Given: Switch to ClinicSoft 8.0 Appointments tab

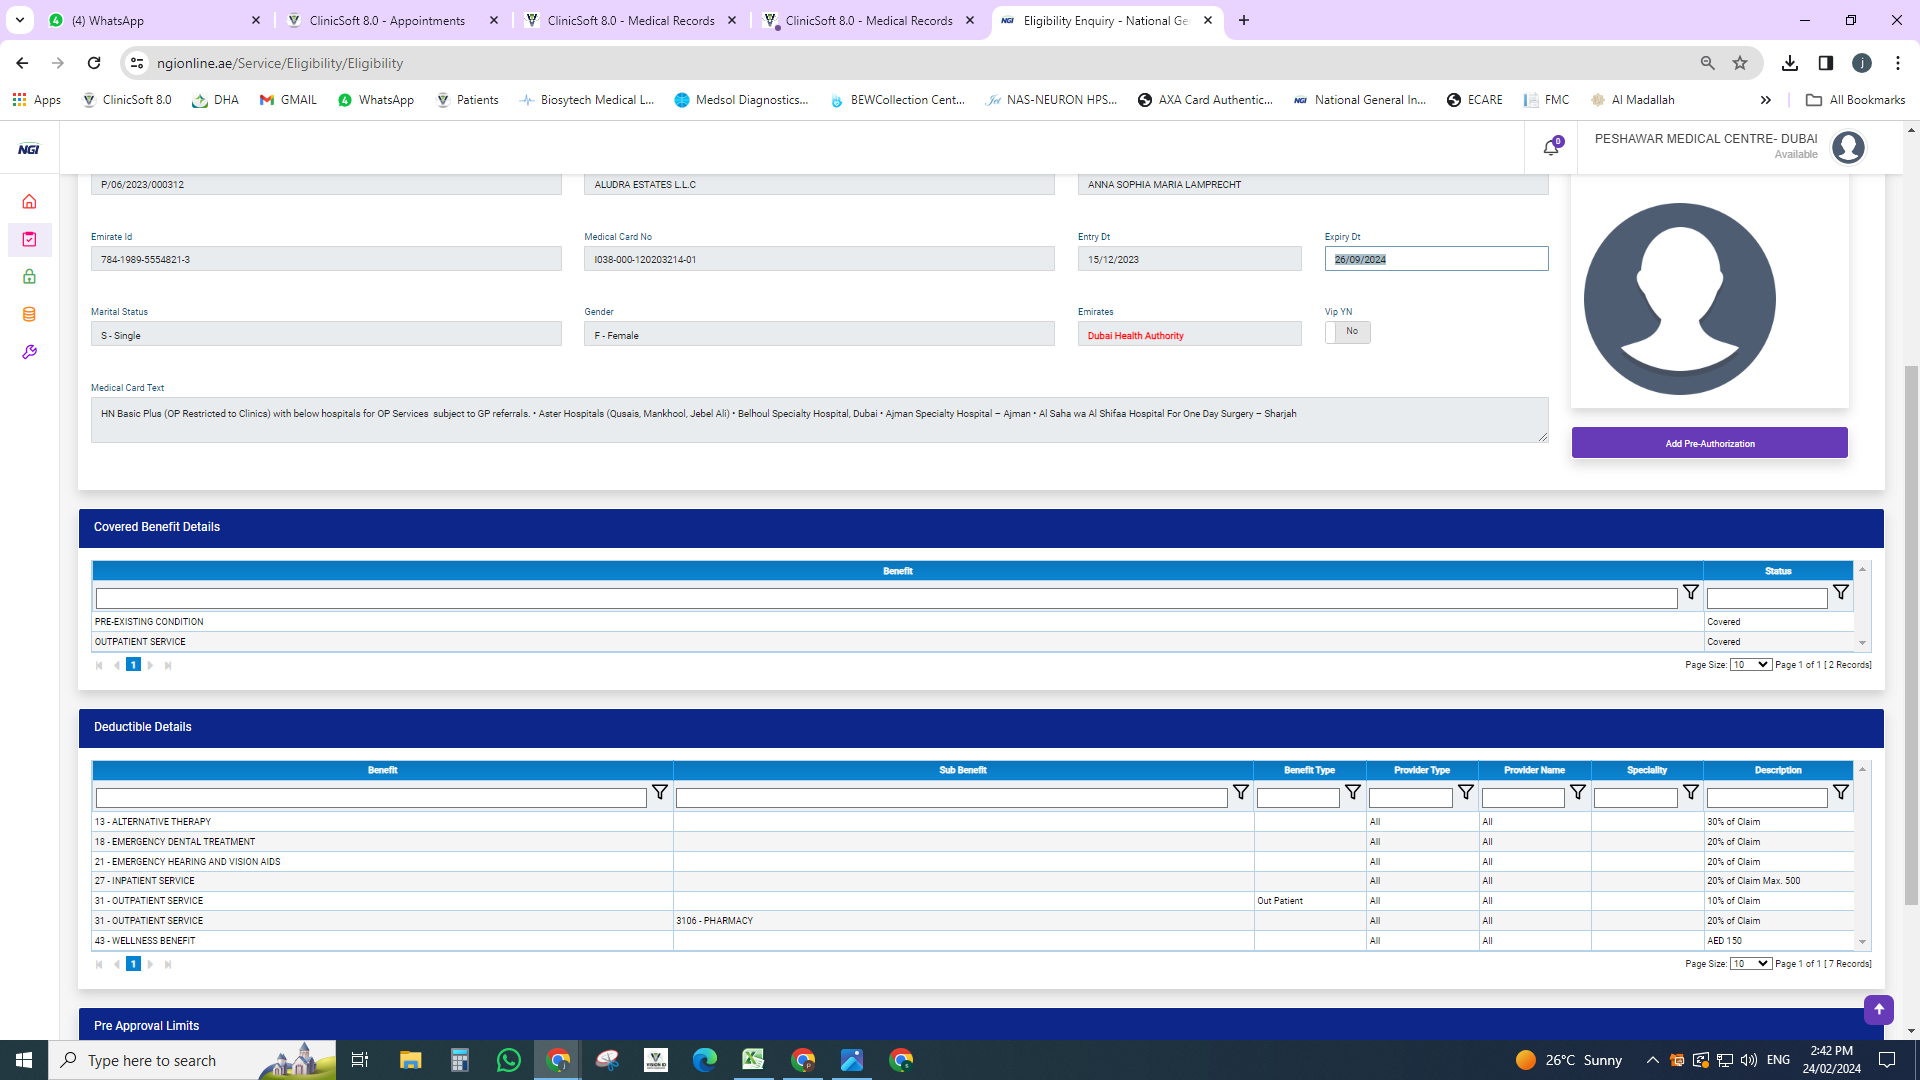Looking at the screenshot, I should click(387, 20).
